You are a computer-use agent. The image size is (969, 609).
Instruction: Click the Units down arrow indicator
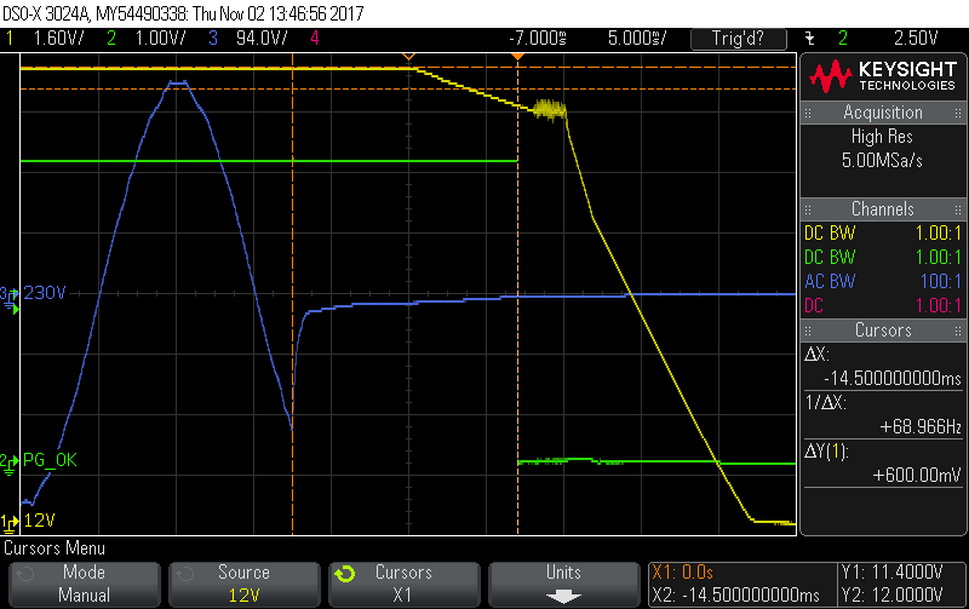pyautogui.click(x=563, y=596)
